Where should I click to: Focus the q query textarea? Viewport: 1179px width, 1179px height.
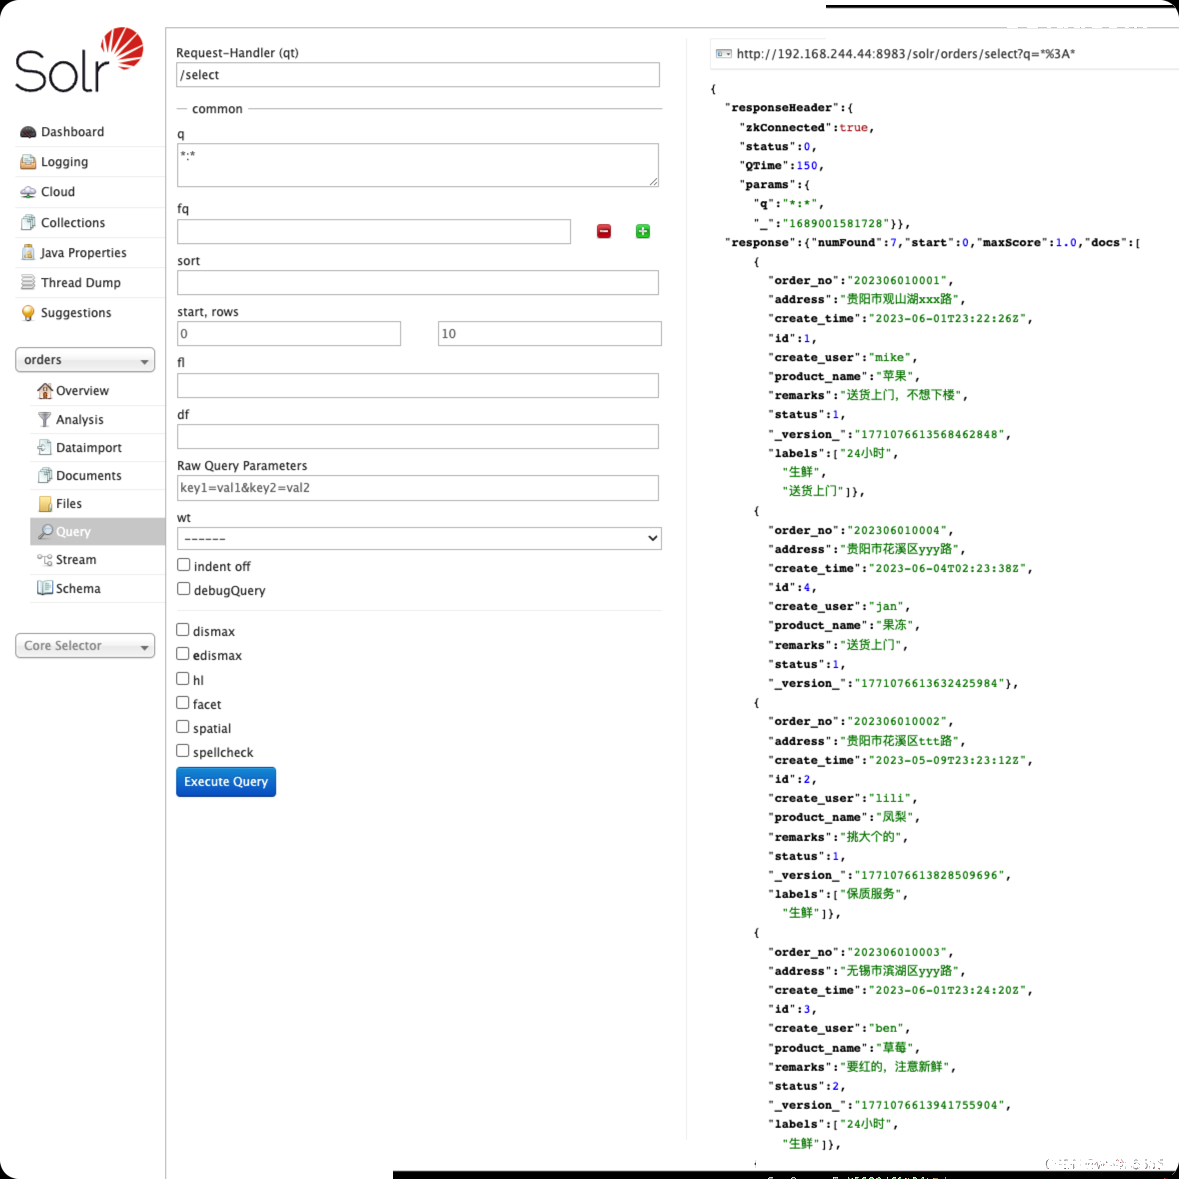(x=418, y=165)
